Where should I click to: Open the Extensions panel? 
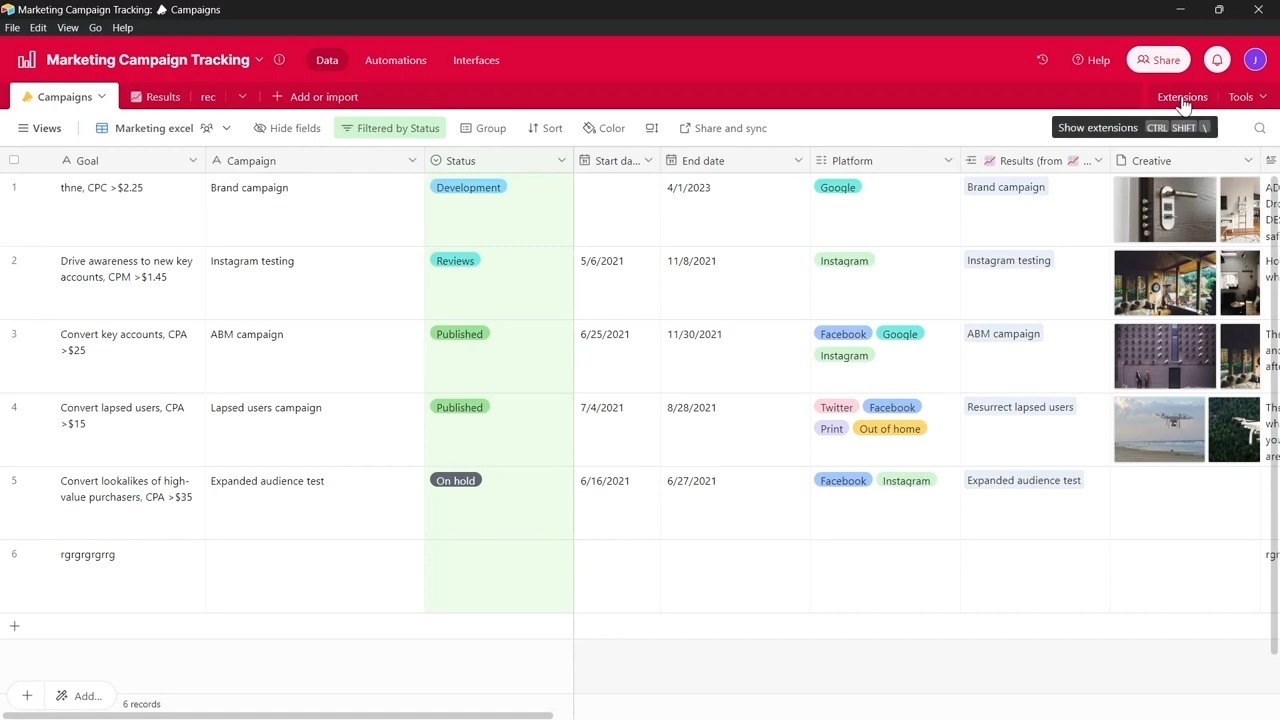tap(1182, 97)
